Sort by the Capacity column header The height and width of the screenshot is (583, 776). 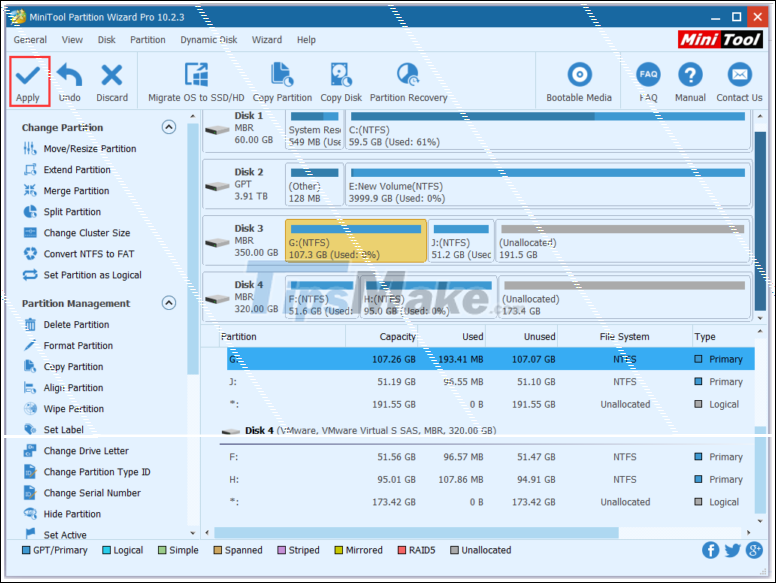point(382,337)
